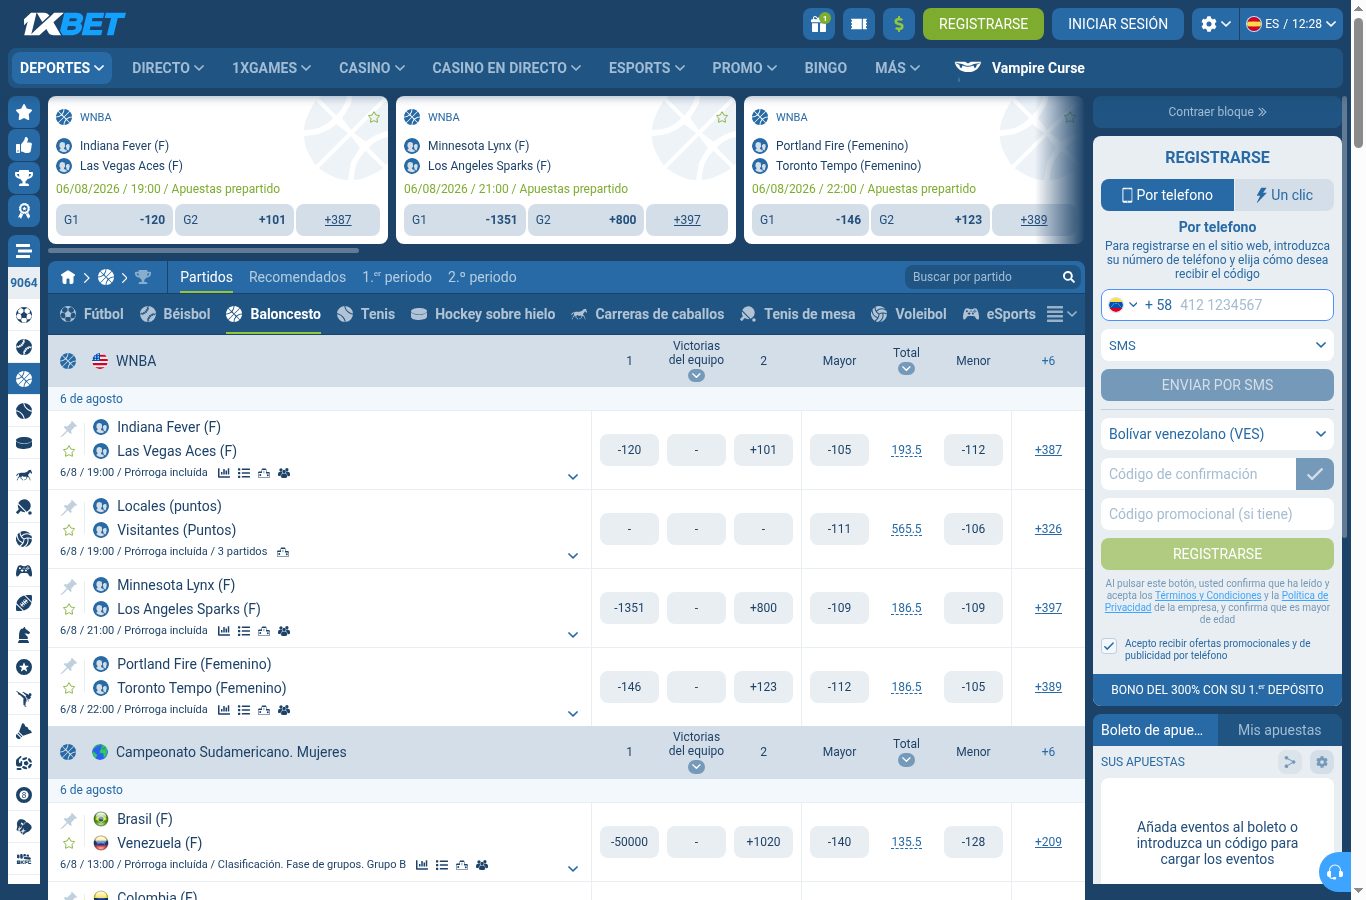Open the SMS method dropdown
This screenshot has height=900, width=1366.
click(x=1217, y=345)
